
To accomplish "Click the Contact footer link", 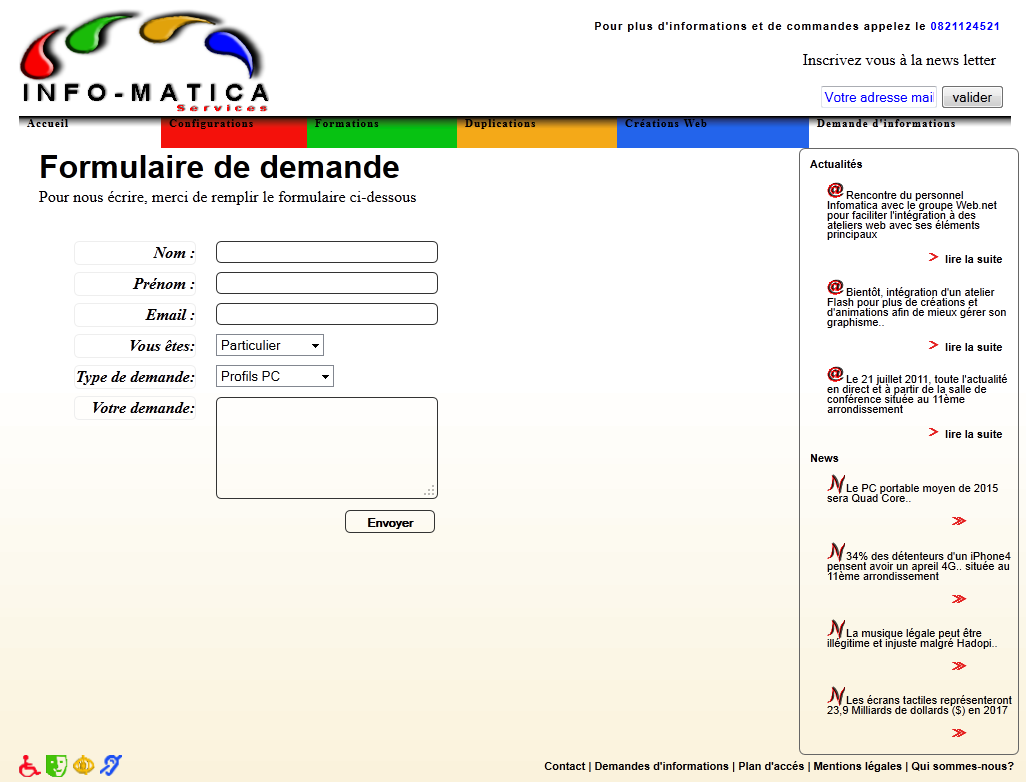I will coord(565,766).
